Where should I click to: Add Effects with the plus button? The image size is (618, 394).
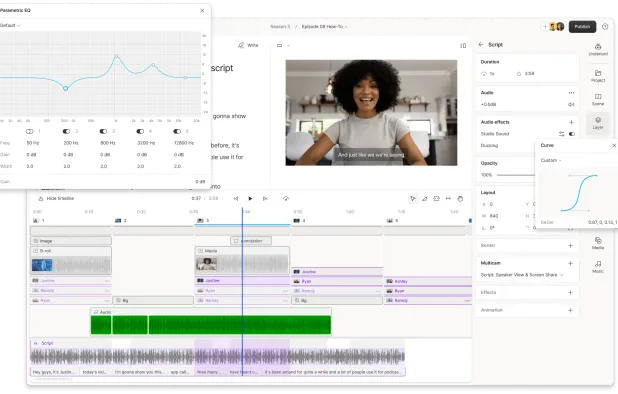coord(570,292)
